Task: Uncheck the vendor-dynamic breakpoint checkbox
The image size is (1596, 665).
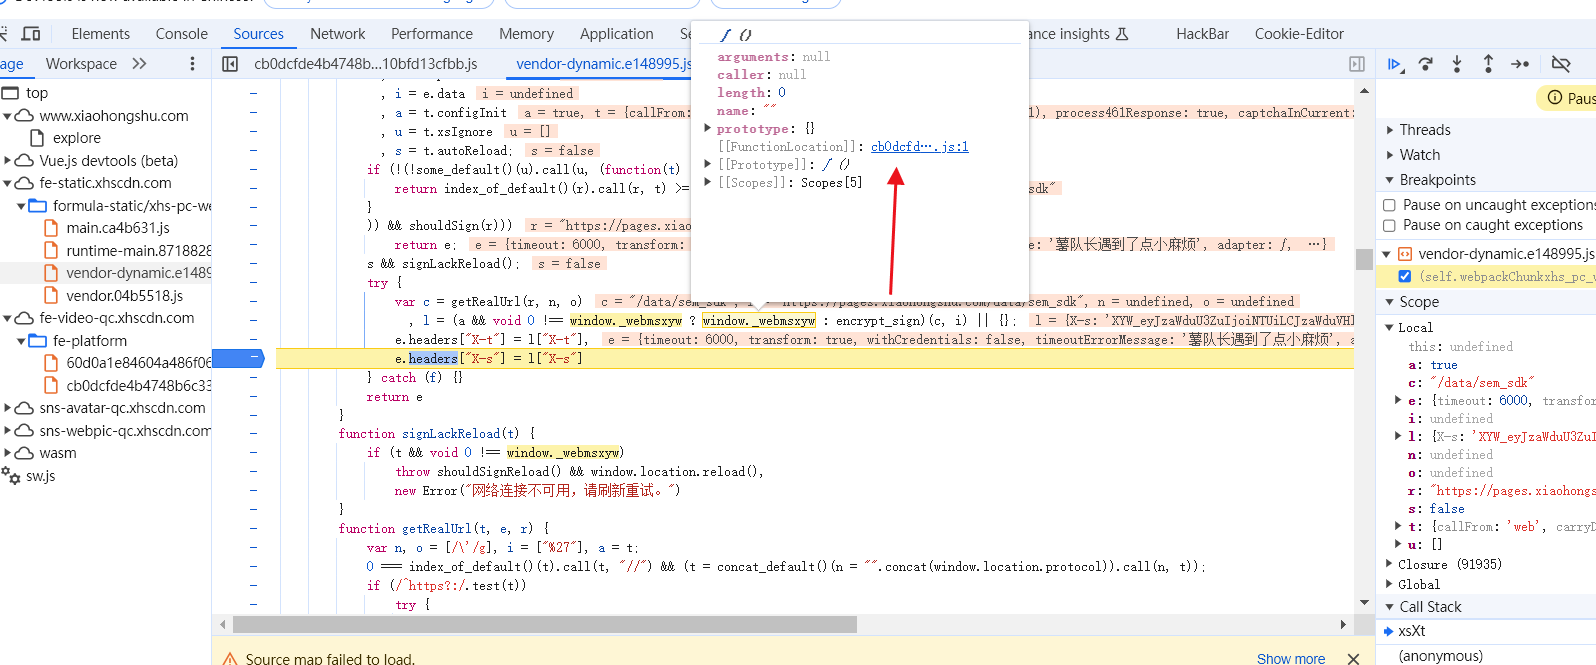Action: click(x=1405, y=276)
